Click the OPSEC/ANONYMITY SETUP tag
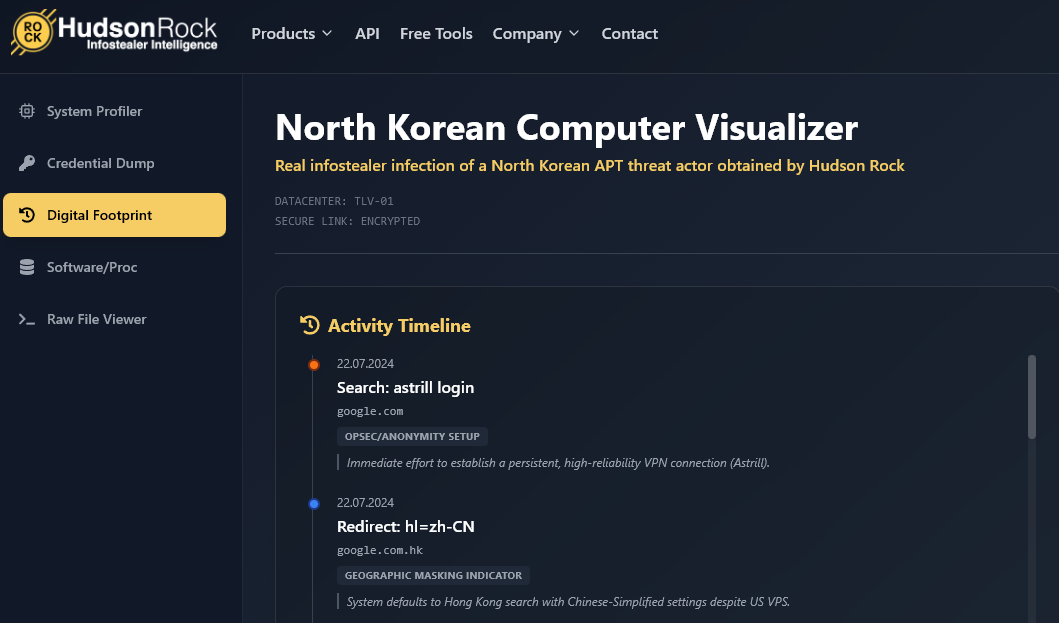The width and height of the screenshot is (1059, 623). tap(411, 436)
